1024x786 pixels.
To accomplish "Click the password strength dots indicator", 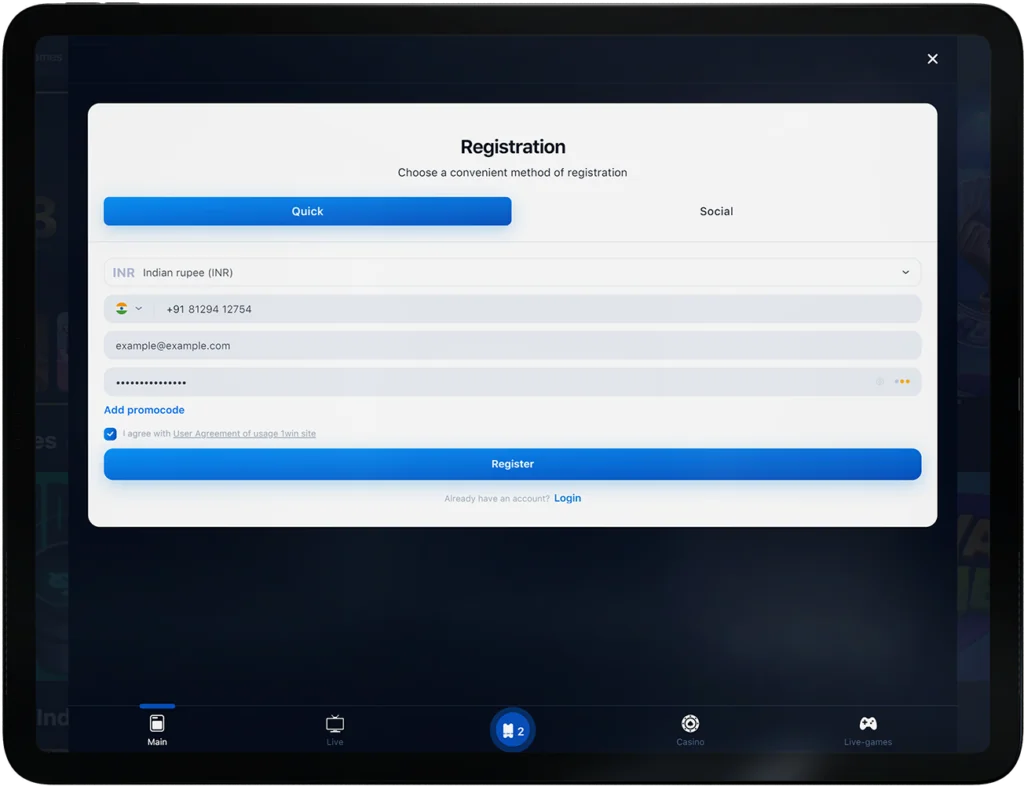I will pyautogui.click(x=902, y=382).
